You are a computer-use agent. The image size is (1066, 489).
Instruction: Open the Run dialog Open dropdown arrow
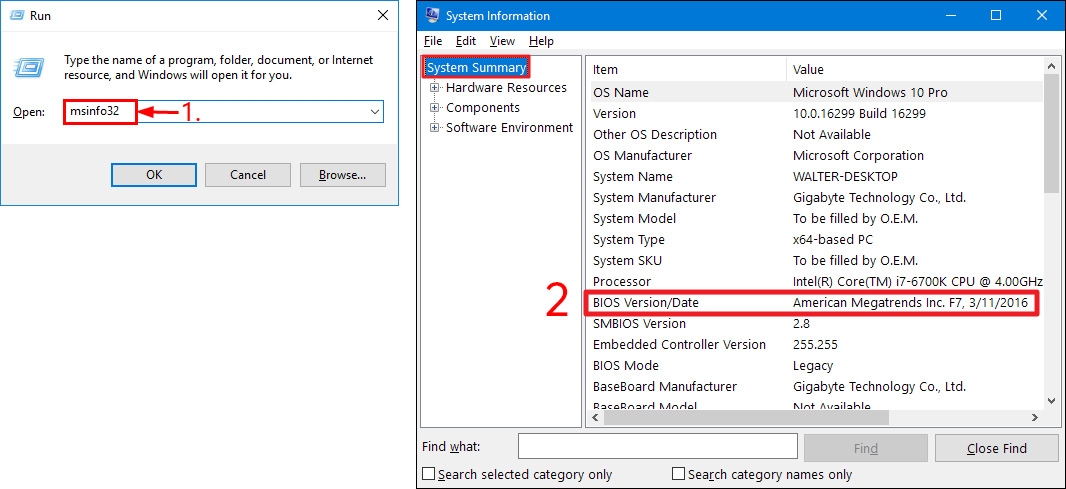375,112
